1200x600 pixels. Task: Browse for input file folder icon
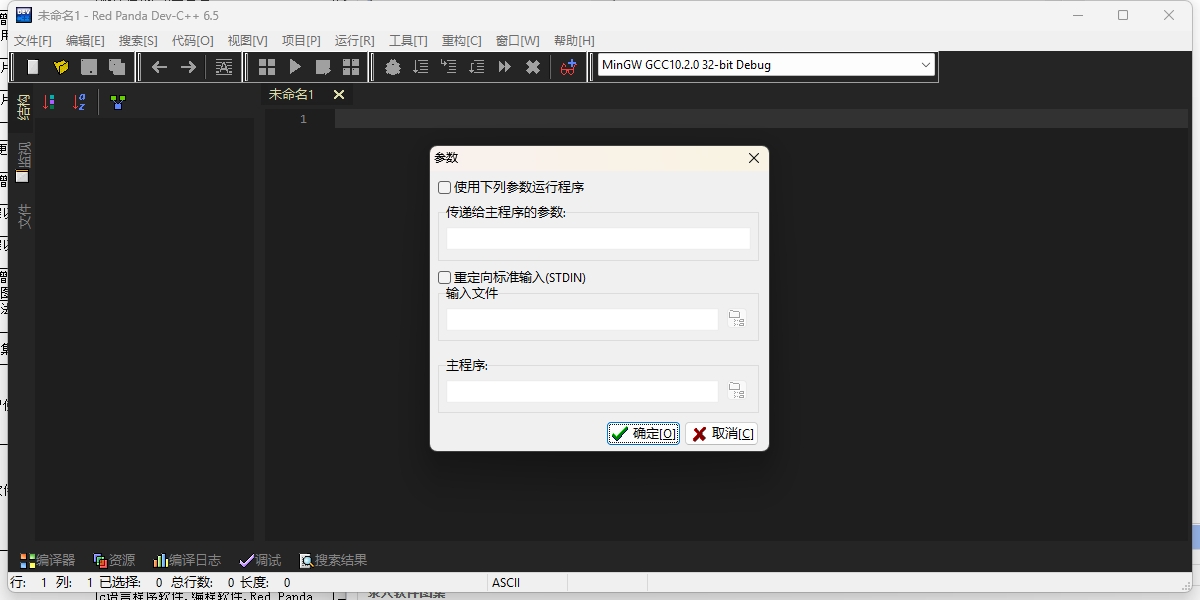point(737,319)
